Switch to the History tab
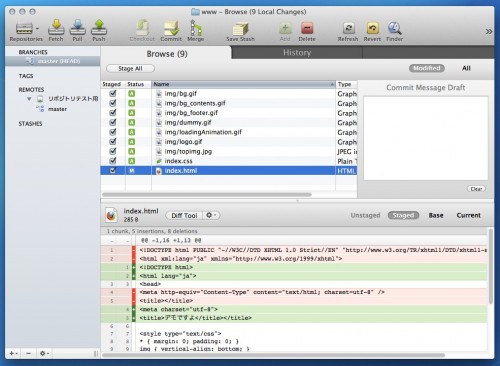The height and width of the screenshot is (366, 500). point(297,53)
